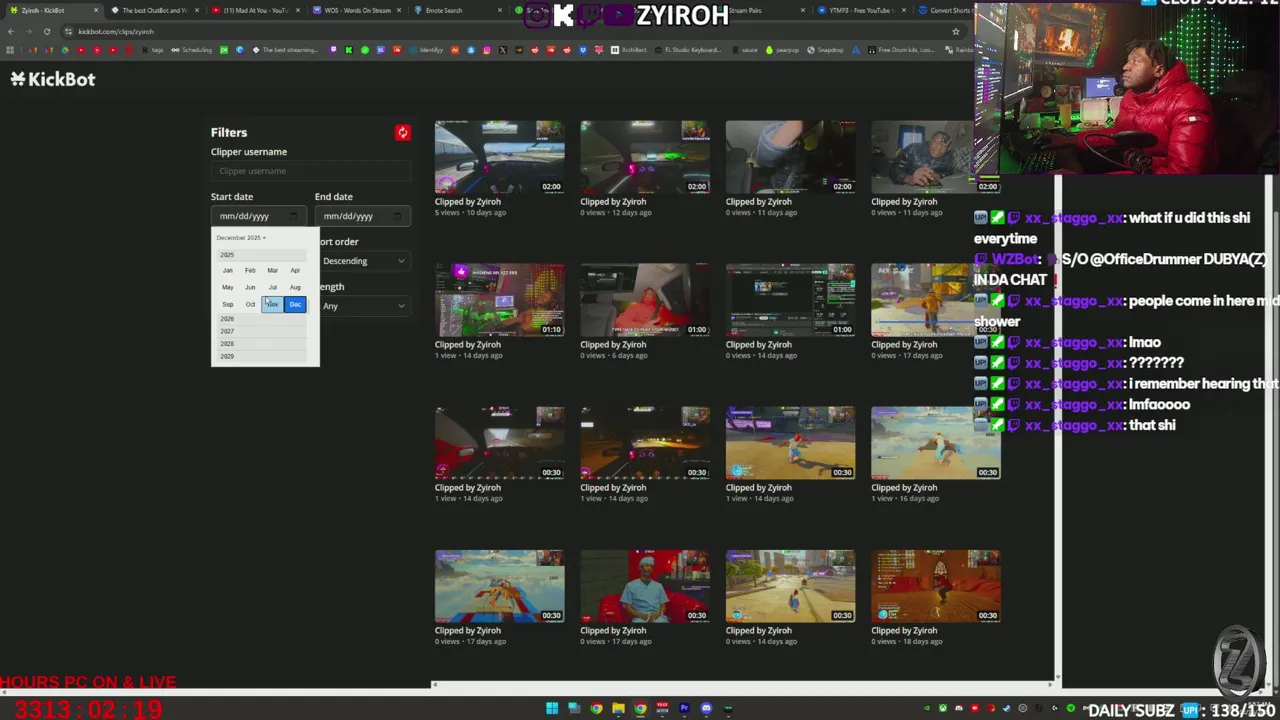Image resolution: width=1280 pixels, height=720 pixels.
Task: Expand year 2029 in the date picker
Action: (262, 356)
